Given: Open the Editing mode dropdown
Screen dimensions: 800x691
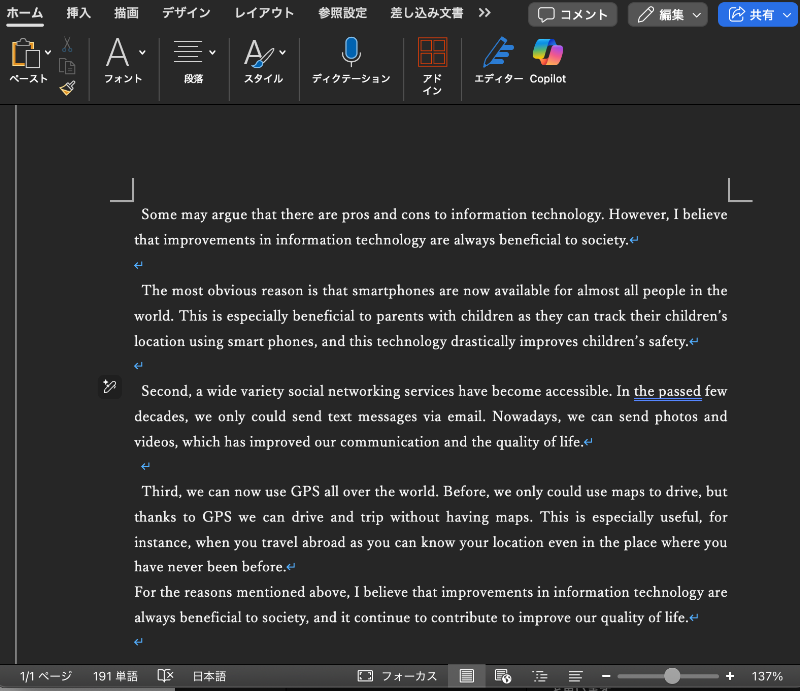Looking at the screenshot, I should 668,14.
